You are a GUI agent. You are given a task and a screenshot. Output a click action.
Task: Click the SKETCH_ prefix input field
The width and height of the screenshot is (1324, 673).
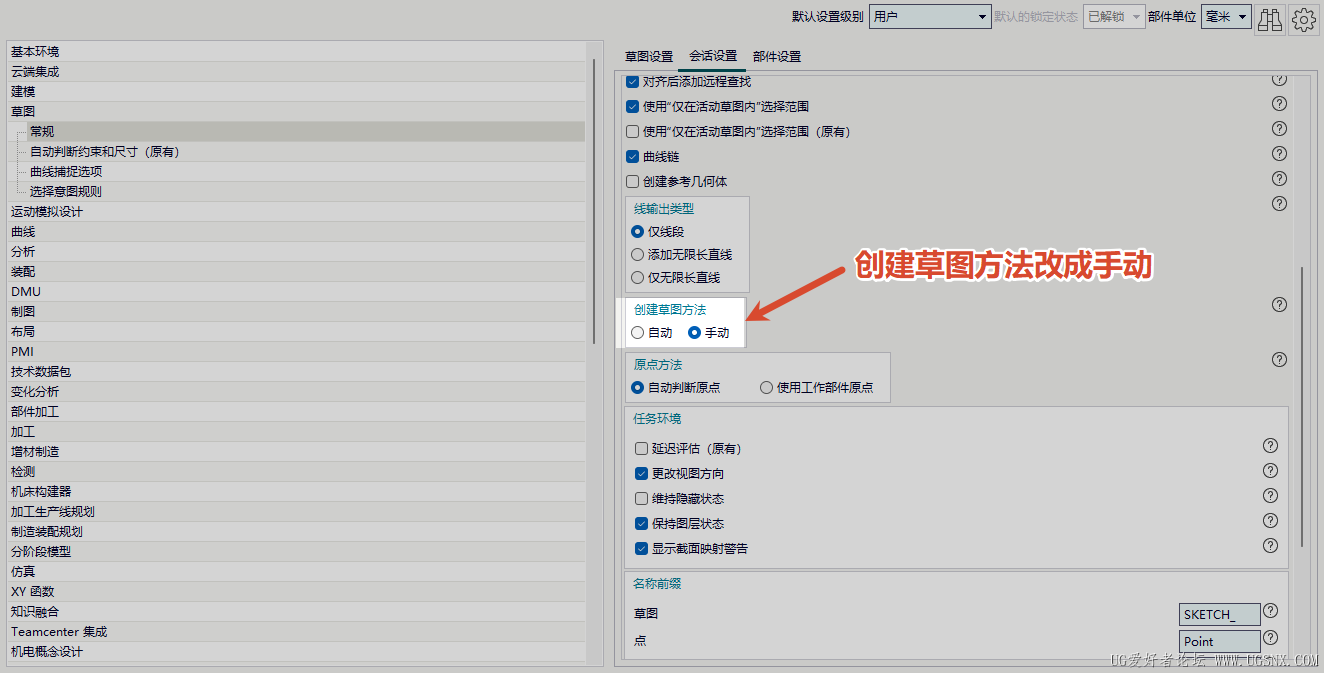pyautogui.click(x=1220, y=614)
